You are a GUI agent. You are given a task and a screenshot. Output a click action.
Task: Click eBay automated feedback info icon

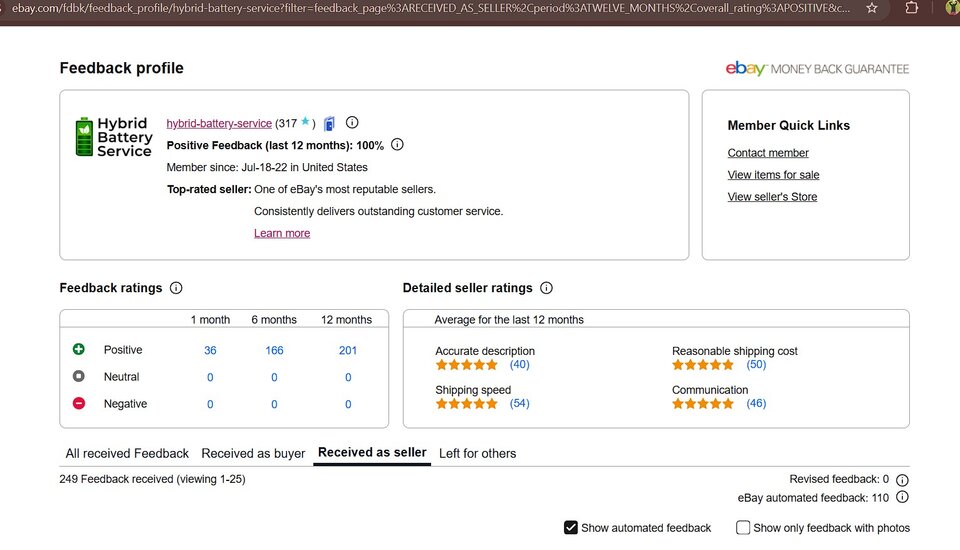(902, 497)
